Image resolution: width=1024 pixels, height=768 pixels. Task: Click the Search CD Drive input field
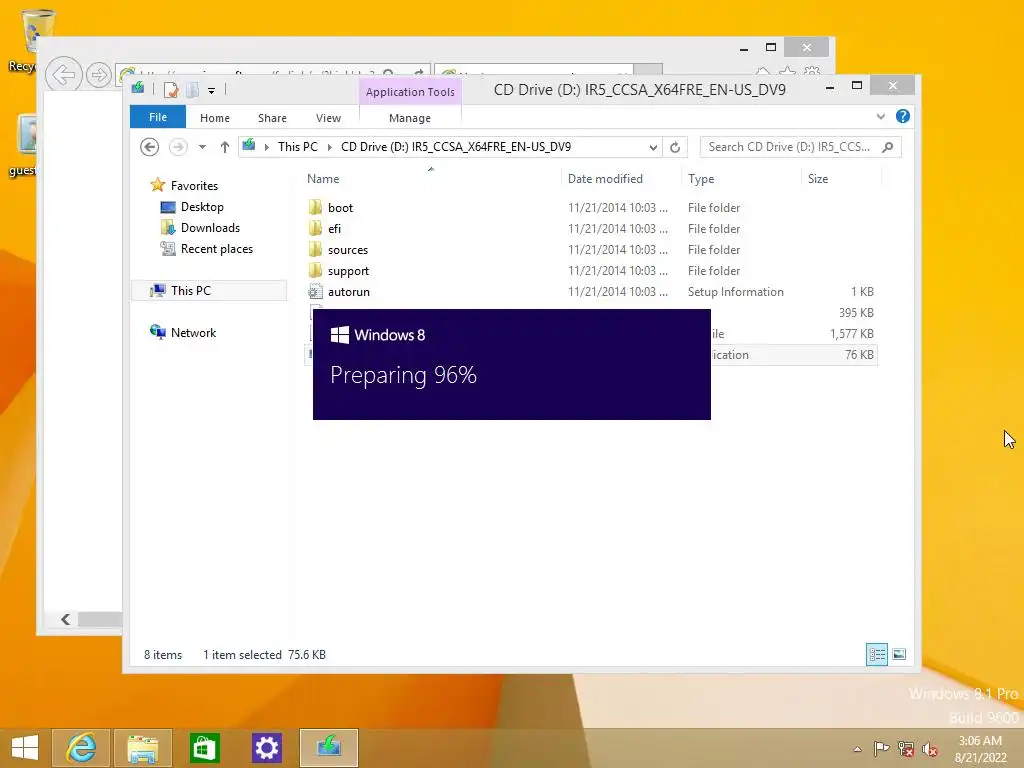tap(790, 147)
